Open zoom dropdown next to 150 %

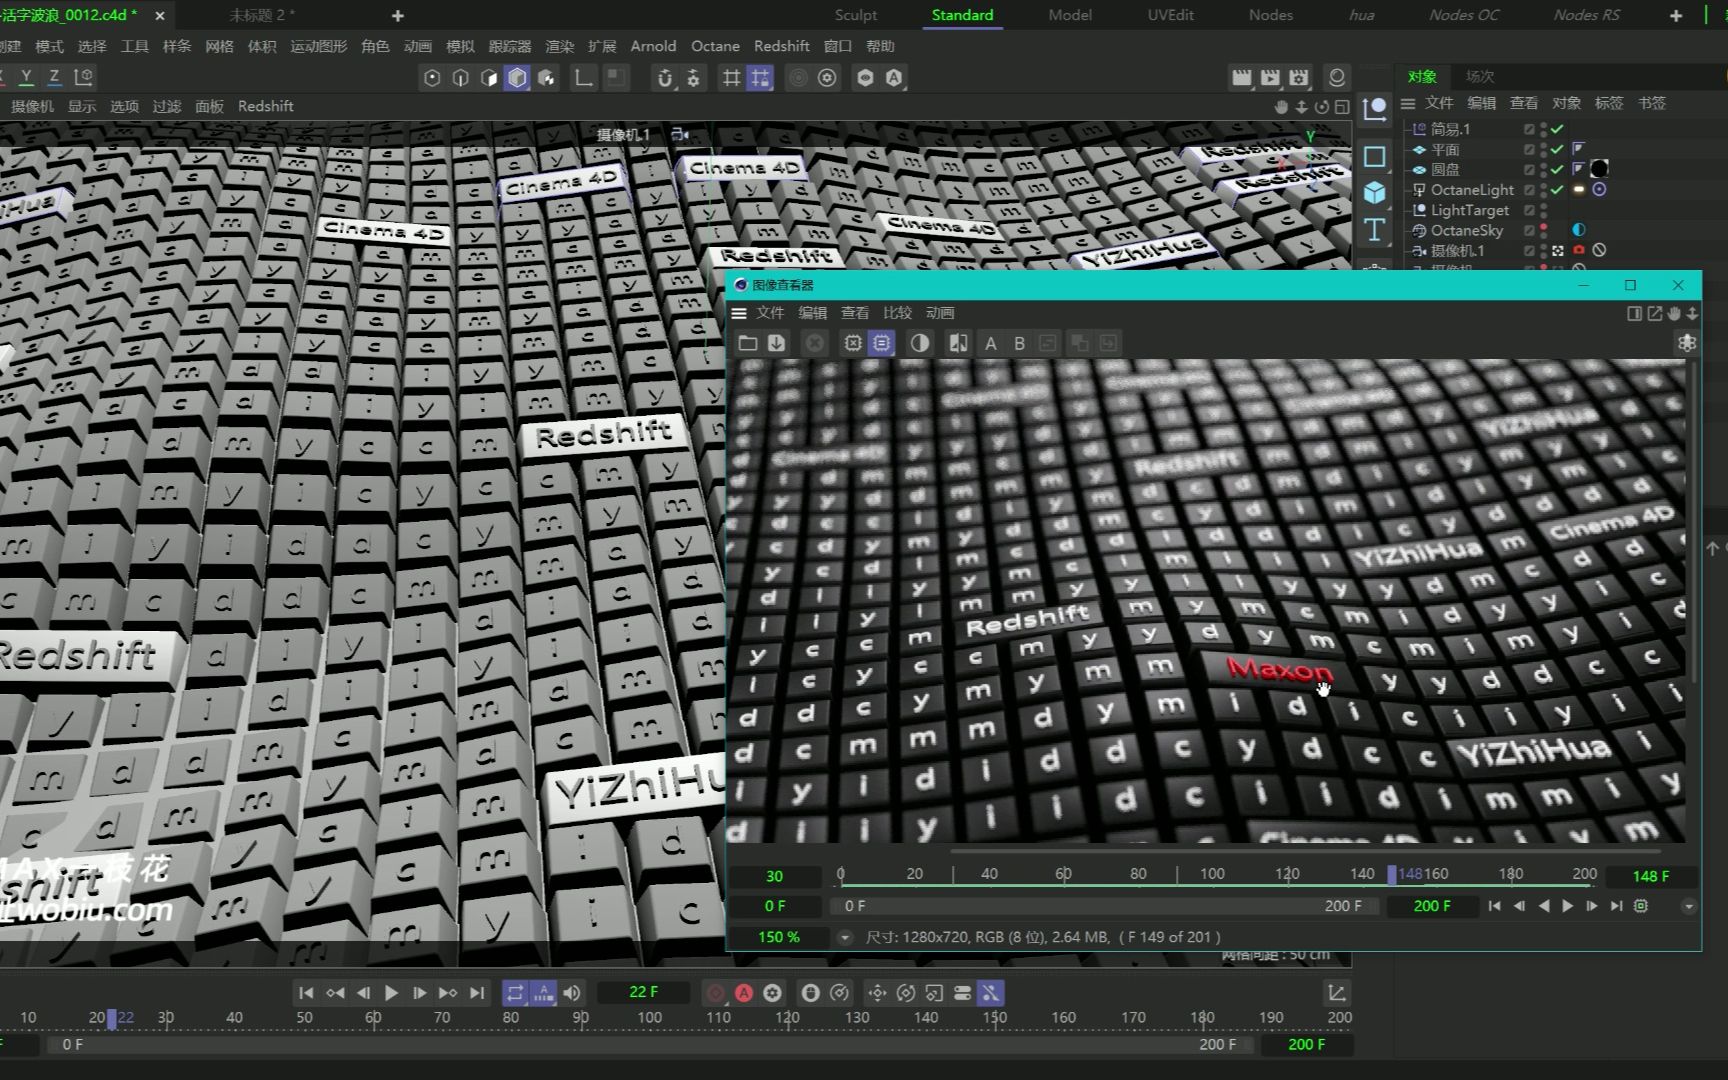(845, 937)
